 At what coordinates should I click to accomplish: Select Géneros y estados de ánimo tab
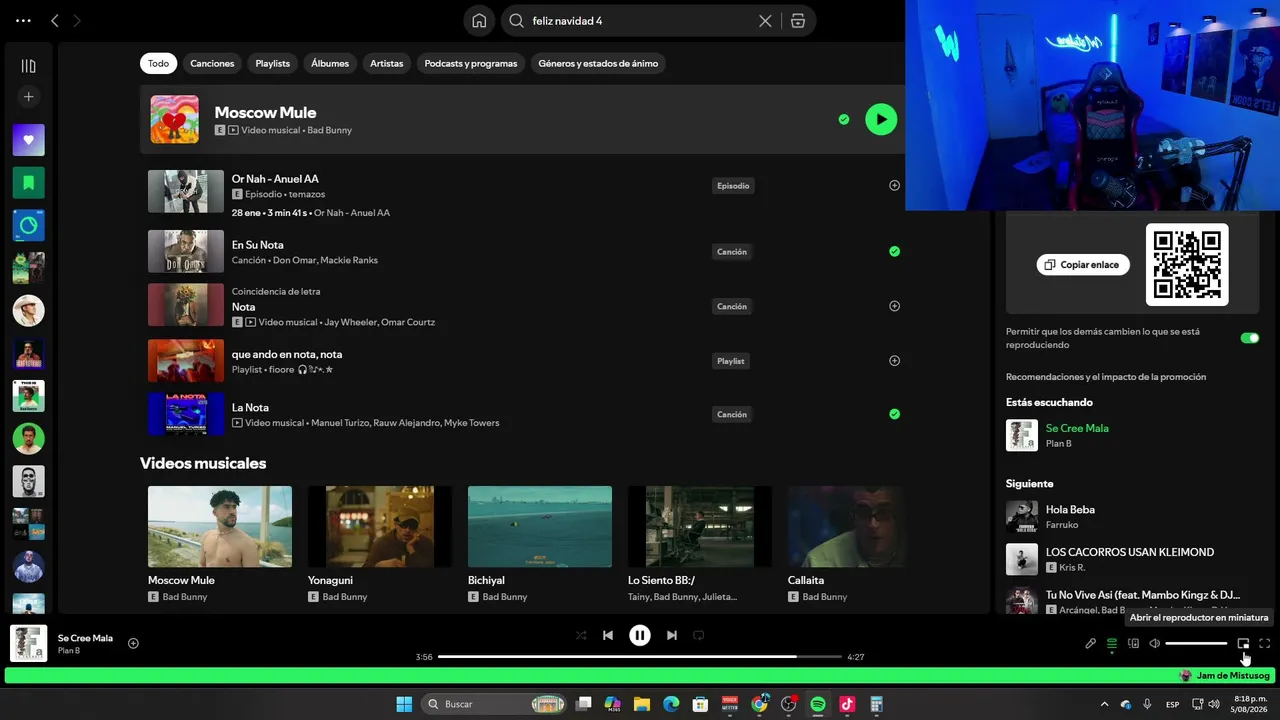tap(598, 63)
